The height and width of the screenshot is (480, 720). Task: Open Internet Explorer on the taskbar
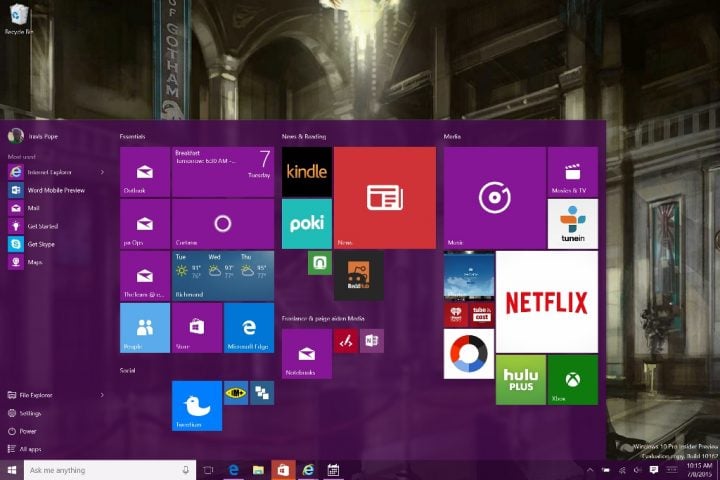(x=308, y=470)
